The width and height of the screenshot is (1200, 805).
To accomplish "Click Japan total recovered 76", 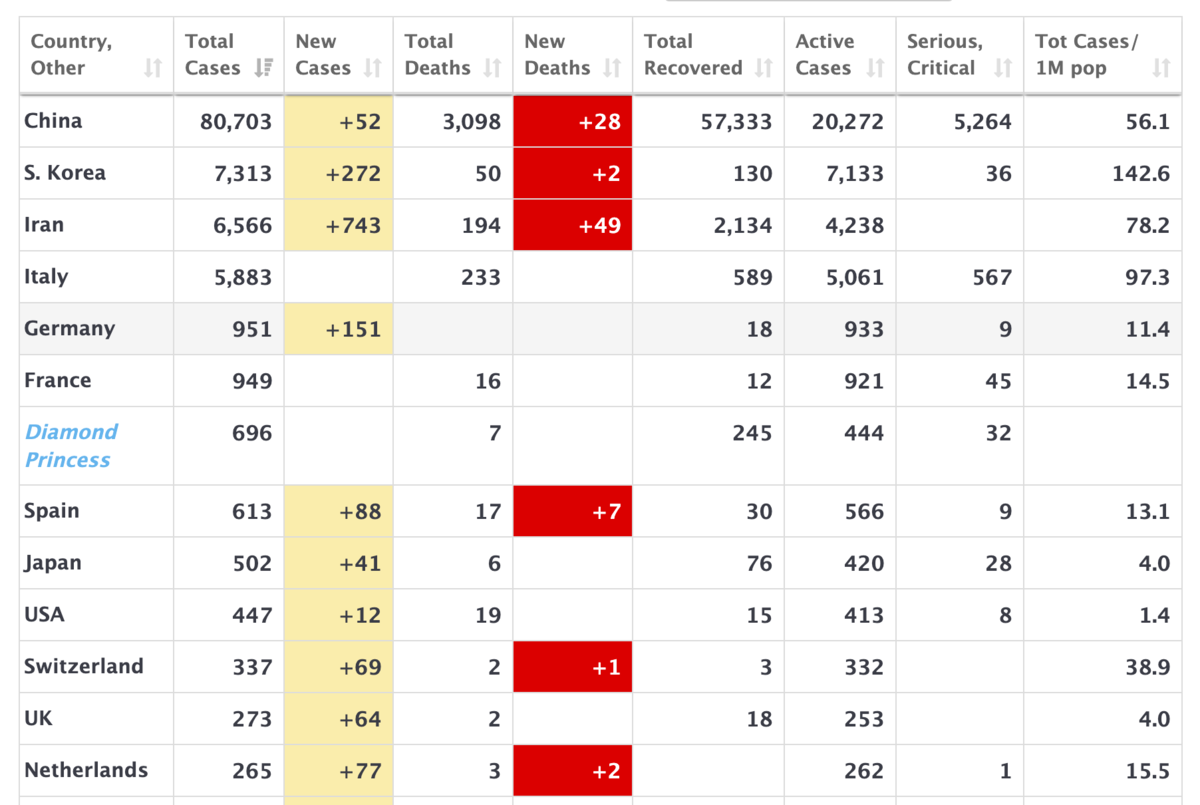I will click(x=759, y=564).
